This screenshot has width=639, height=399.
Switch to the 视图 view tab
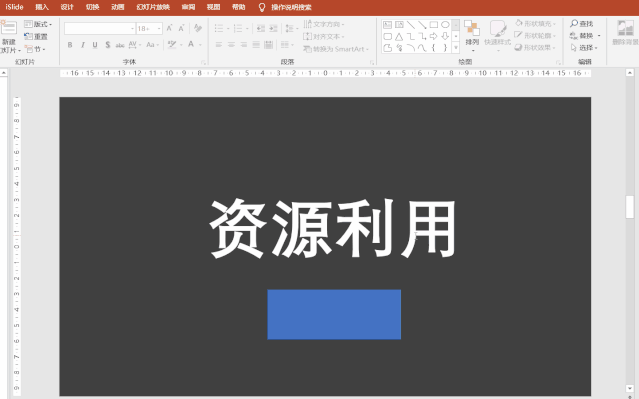[x=213, y=7]
